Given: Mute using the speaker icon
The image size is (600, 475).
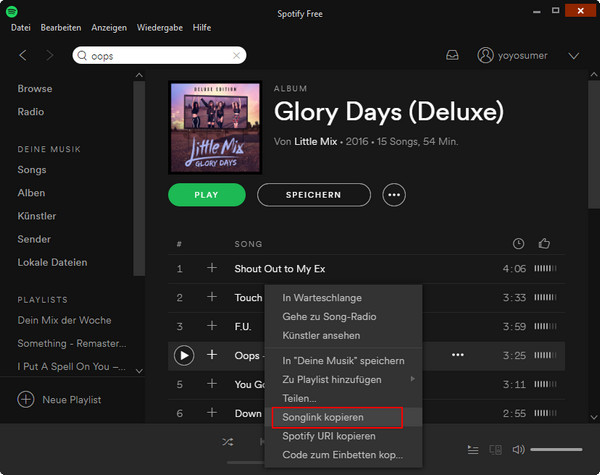Looking at the screenshot, I should pyautogui.click(x=518, y=450).
